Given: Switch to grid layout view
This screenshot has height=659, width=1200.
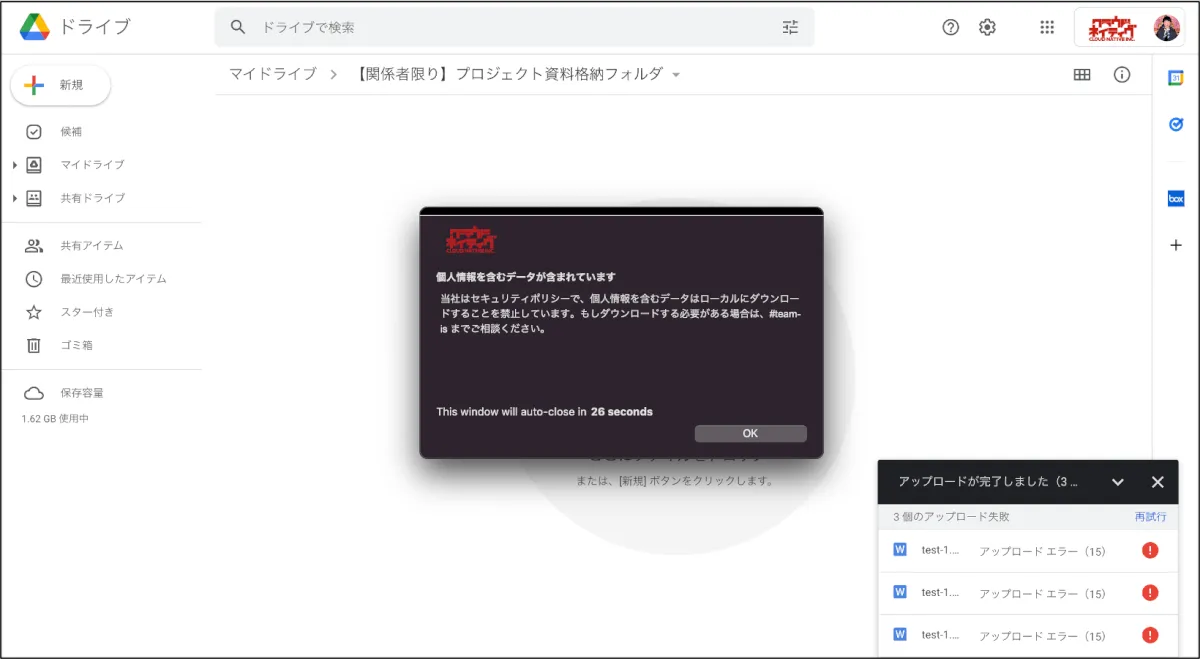Looking at the screenshot, I should 1081,75.
